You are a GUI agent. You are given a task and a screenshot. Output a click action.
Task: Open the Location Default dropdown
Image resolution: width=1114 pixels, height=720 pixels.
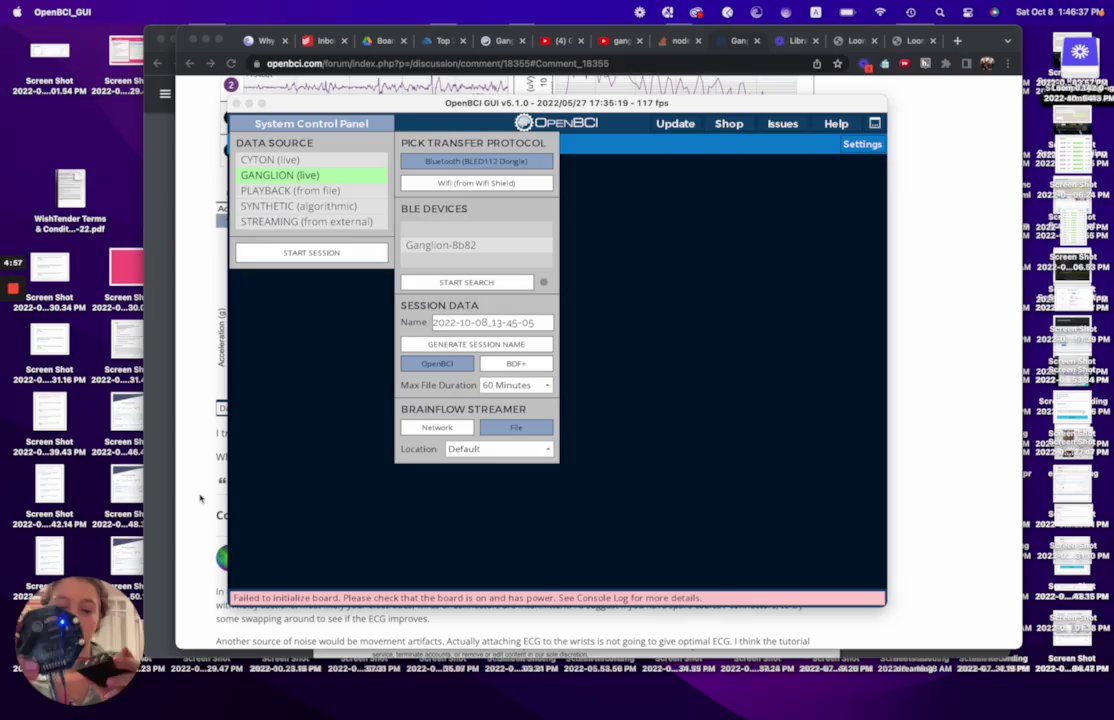pos(499,448)
